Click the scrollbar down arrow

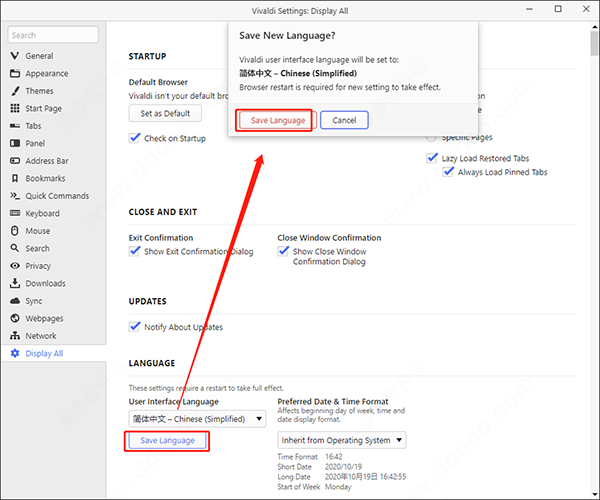tap(594, 494)
